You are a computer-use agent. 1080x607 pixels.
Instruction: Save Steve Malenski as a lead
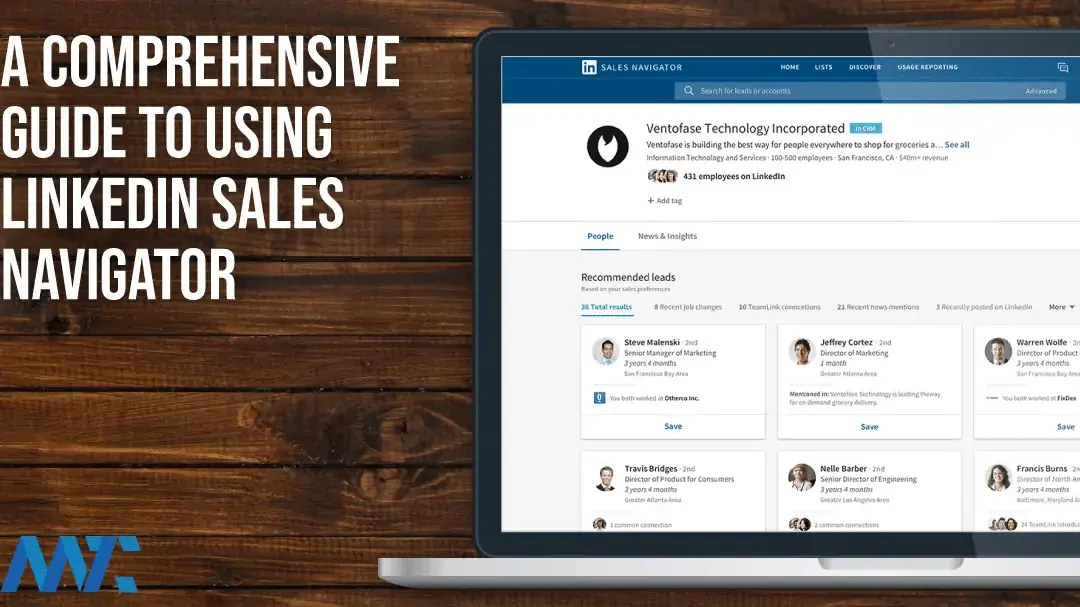coord(673,426)
